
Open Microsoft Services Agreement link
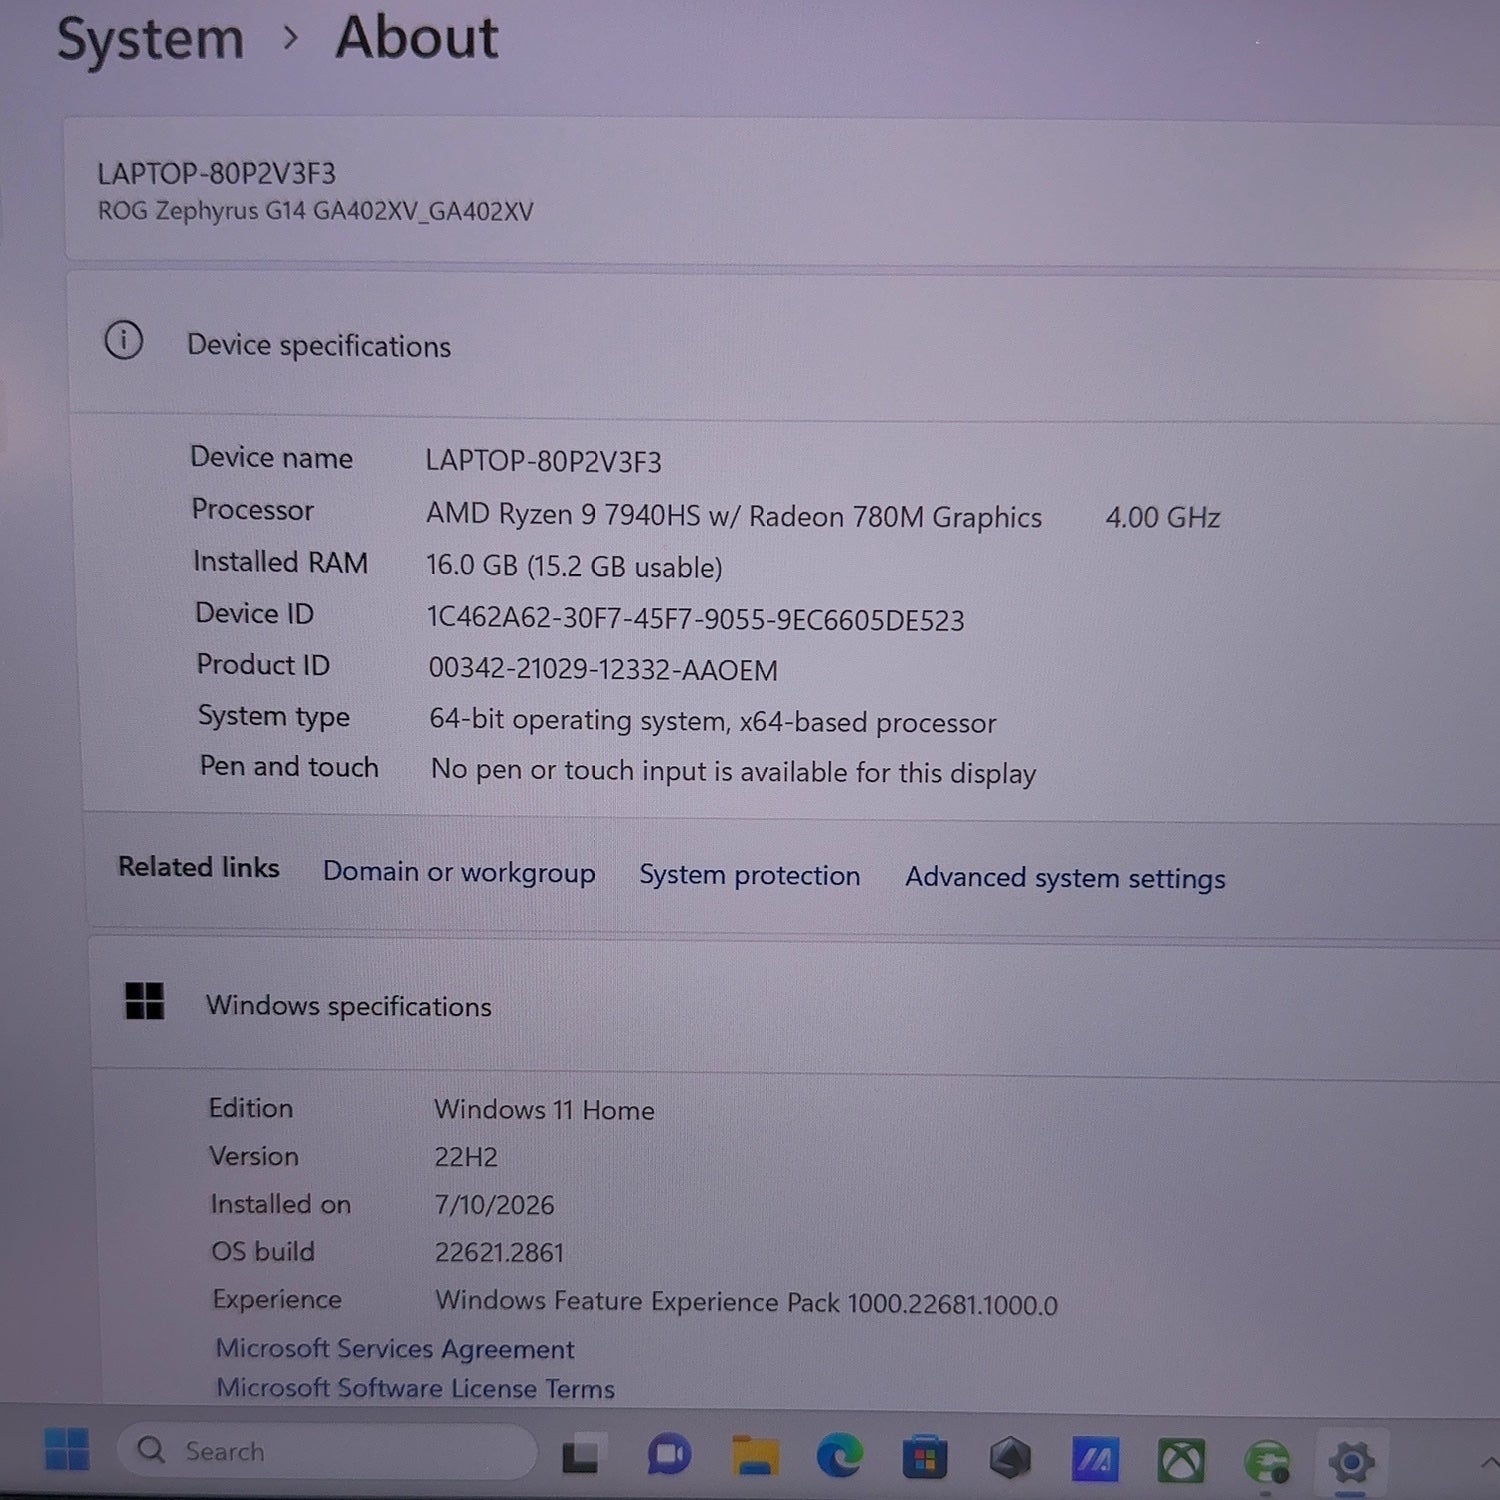pos(395,1349)
